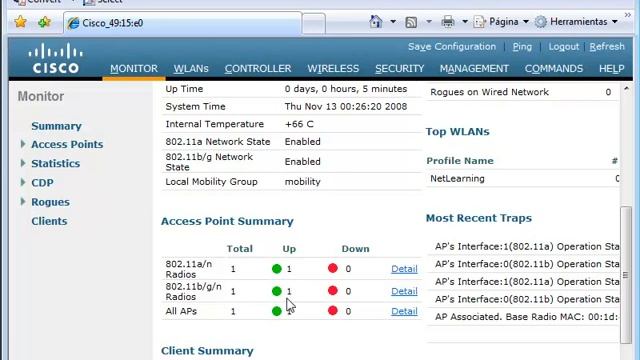Click the Herramientas gear icon

coord(540,22)
